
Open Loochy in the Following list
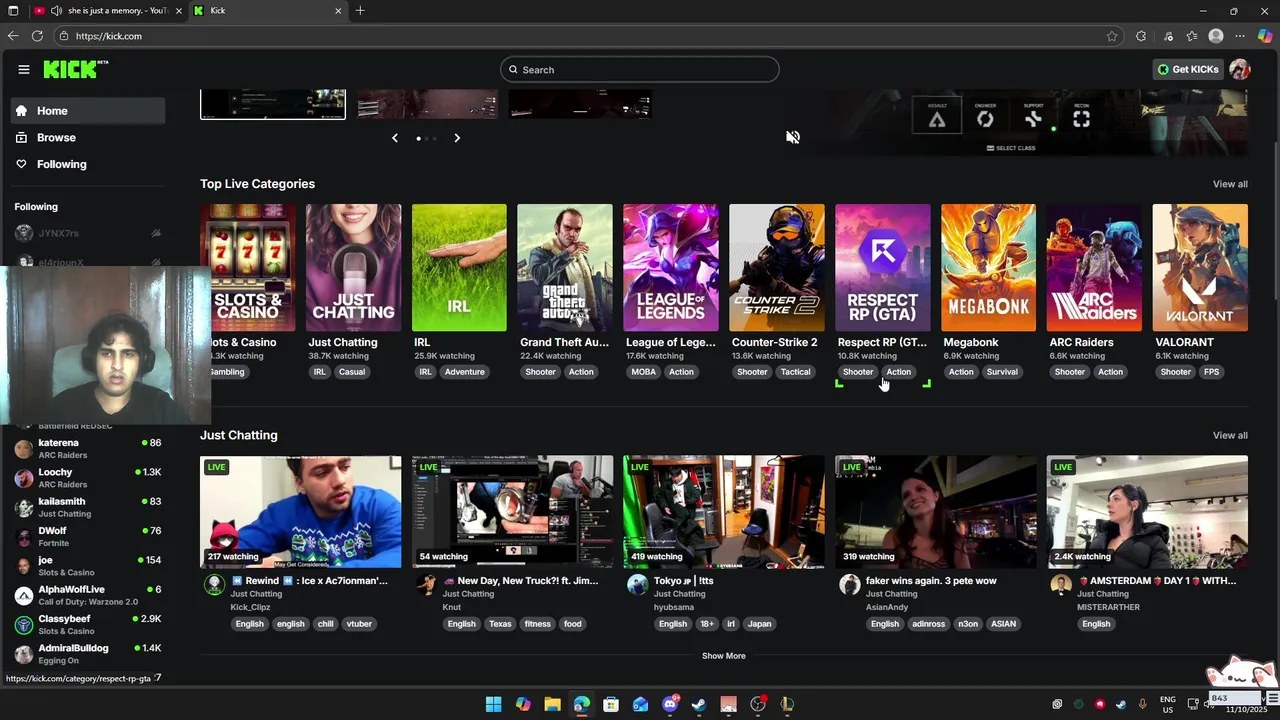point(87,478)
